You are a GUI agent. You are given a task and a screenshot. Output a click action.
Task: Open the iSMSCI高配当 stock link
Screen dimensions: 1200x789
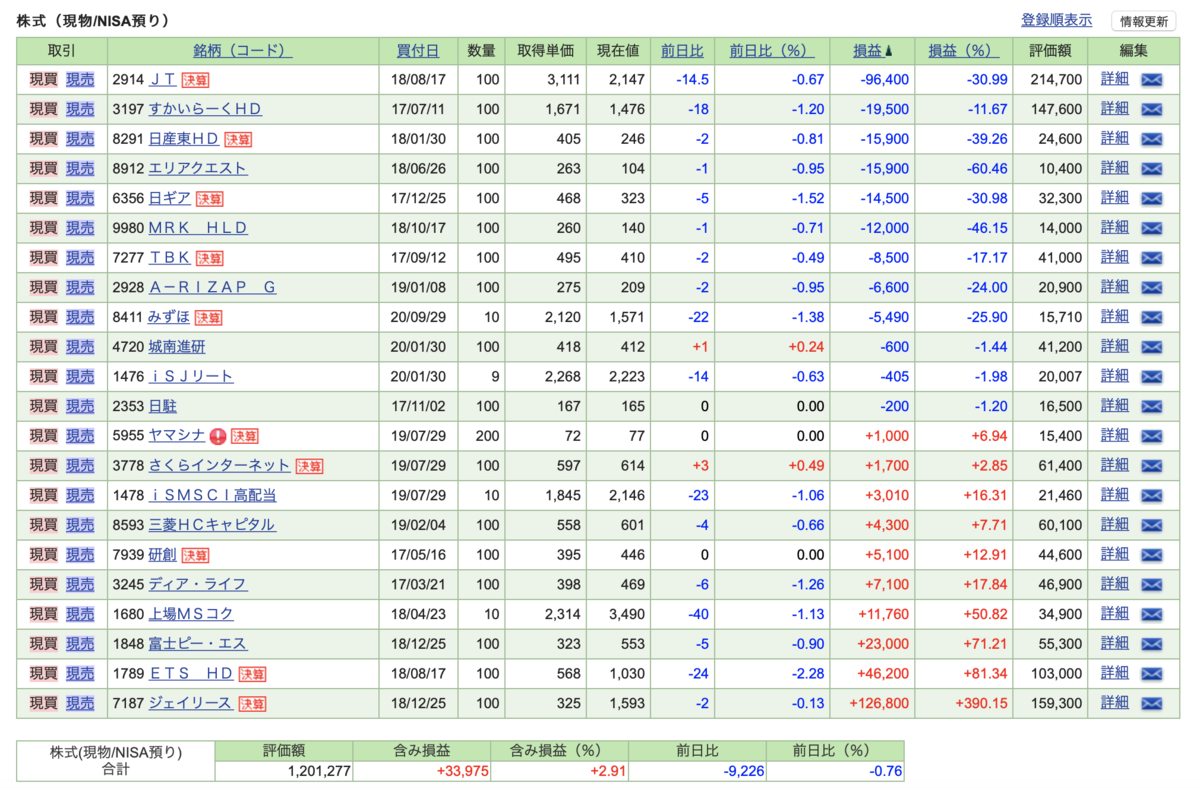(212, 496)
